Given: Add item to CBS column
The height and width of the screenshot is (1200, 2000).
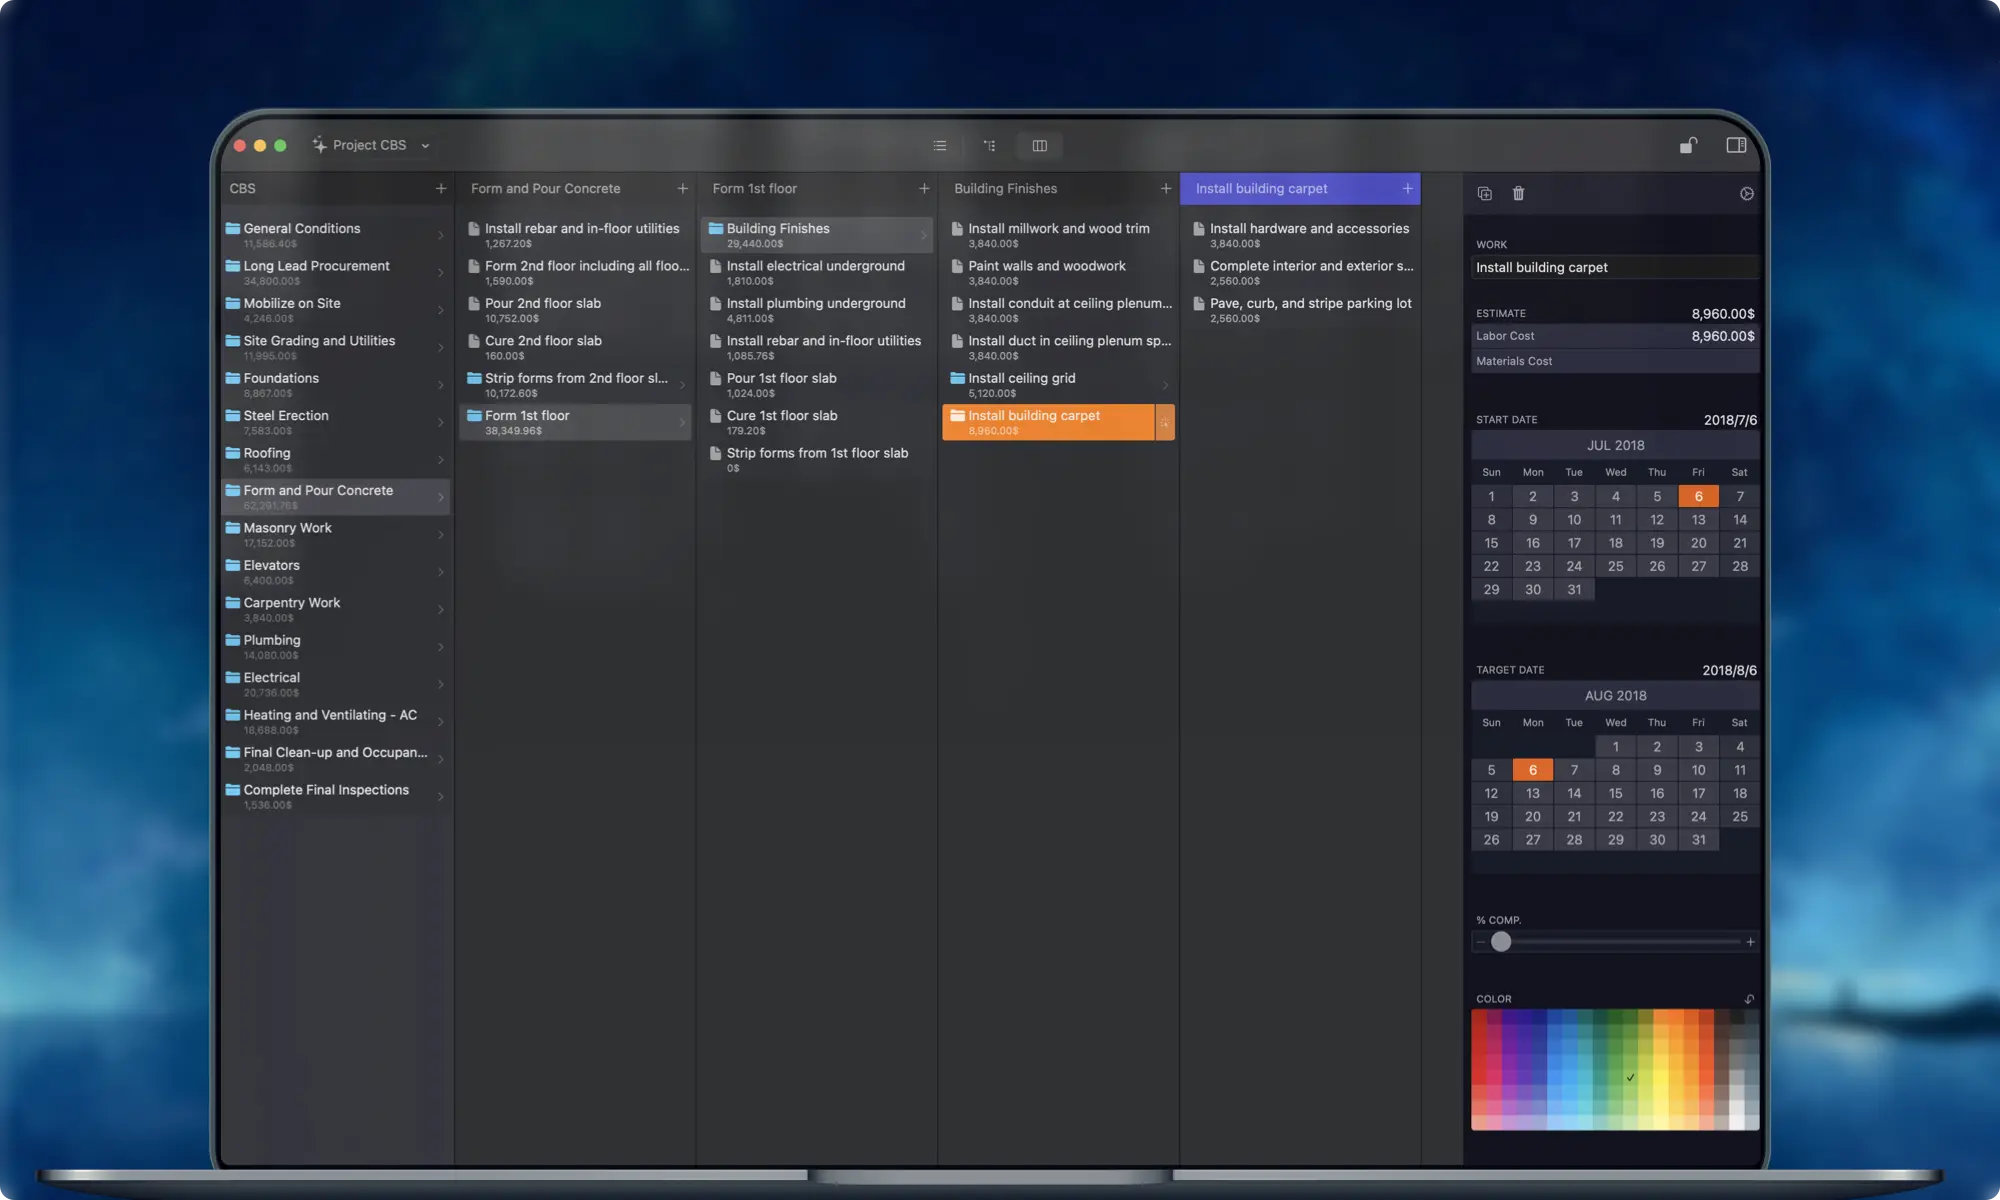Looking at the screenshot, I should (441, 189).
